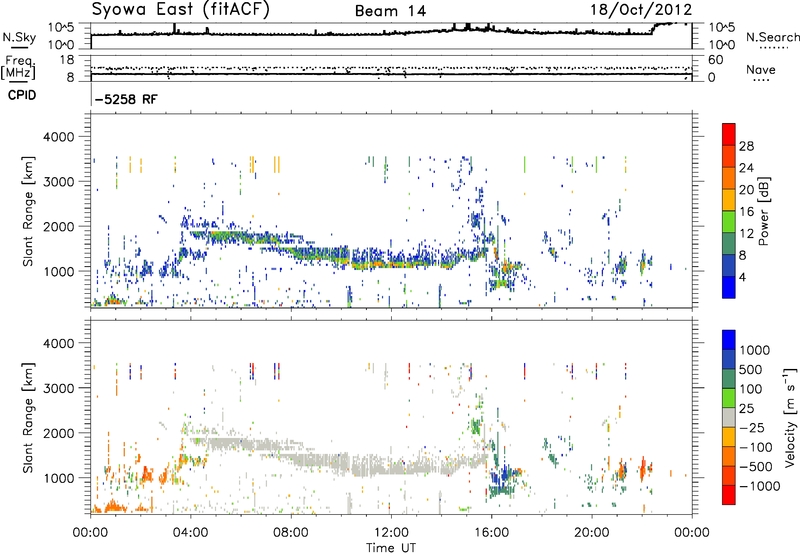Click the '-500' label on velocity colorbar
Screen dimensions: 800x554
756,466
